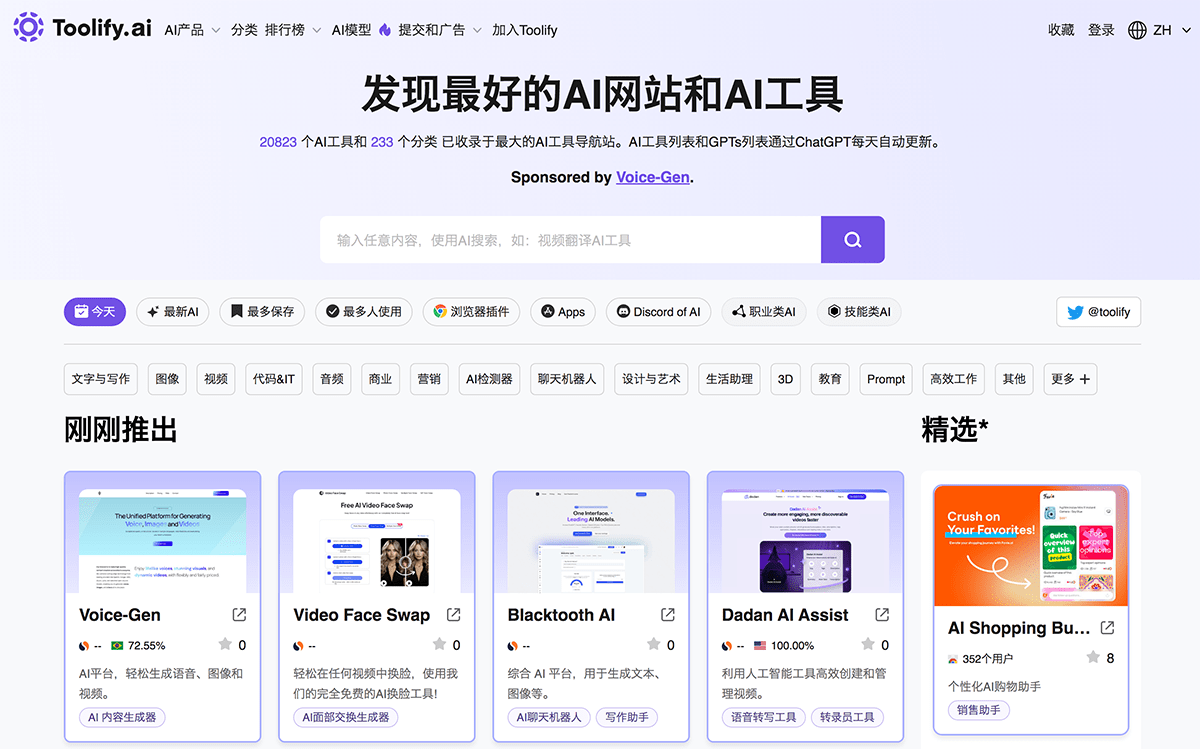The height and width of the screenshot is (749, 1200).
Task: Open the 排行榜 dropdown menu
Action: pyautogui.click(x=290, y=29)
